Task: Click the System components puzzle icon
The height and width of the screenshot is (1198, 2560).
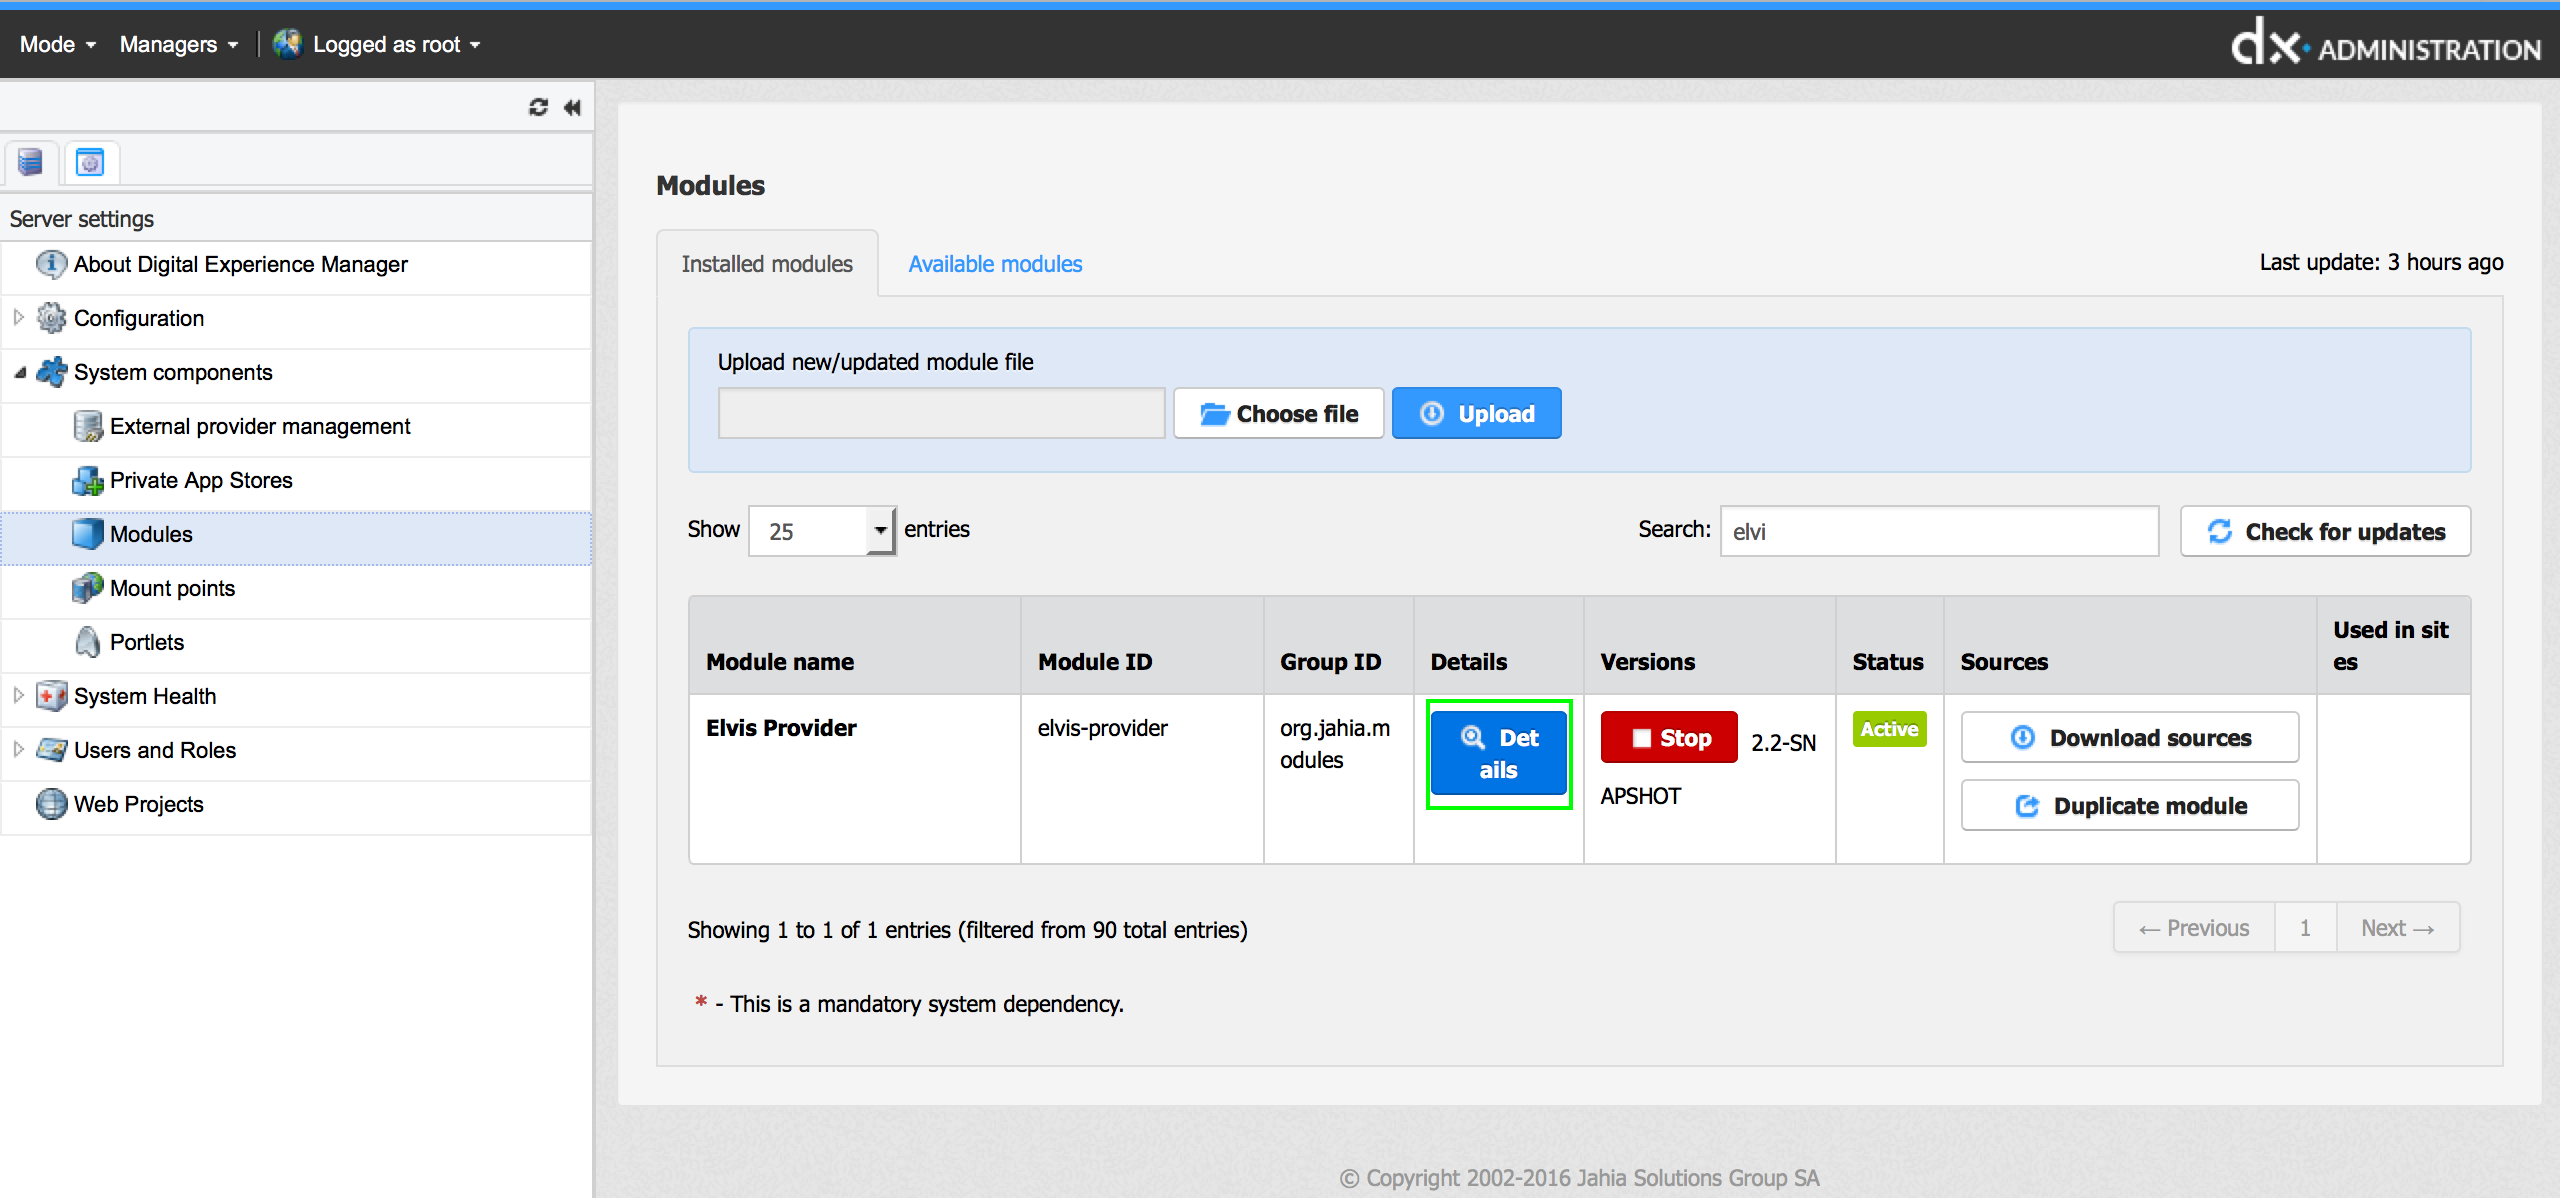Action: (51, 372)
